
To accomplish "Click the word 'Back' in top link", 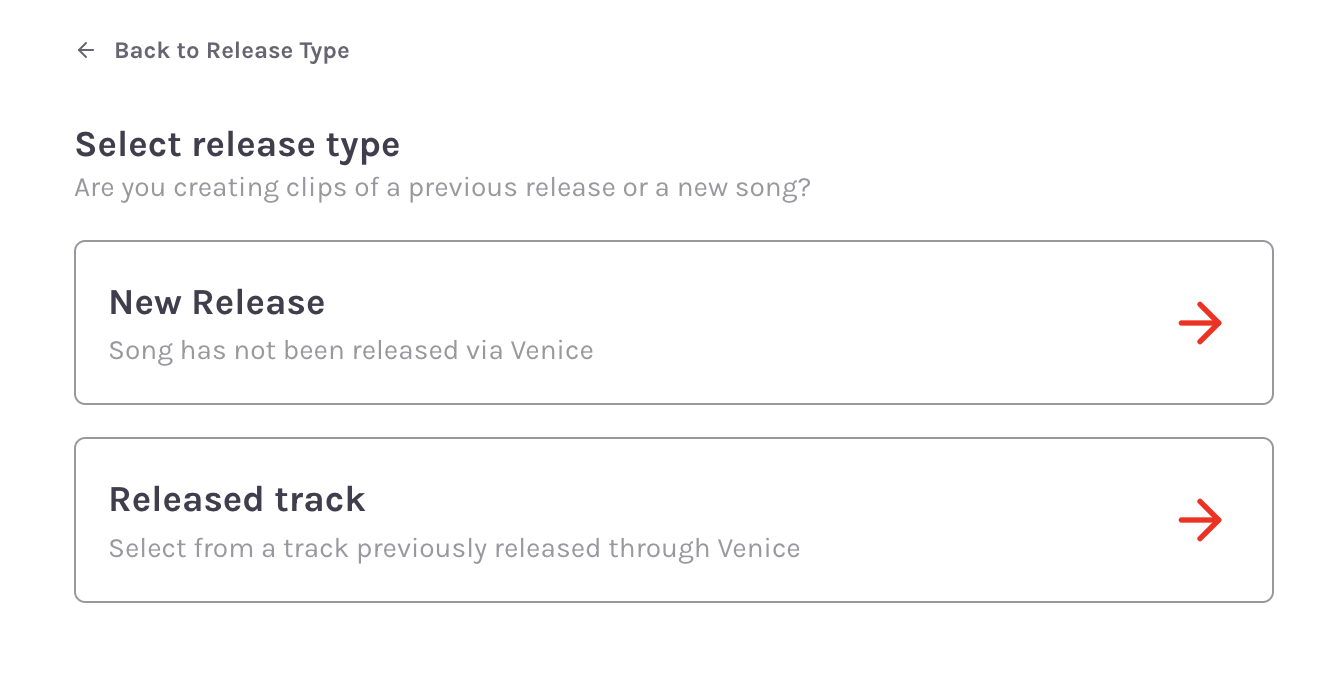I will (x=142, y=50).
